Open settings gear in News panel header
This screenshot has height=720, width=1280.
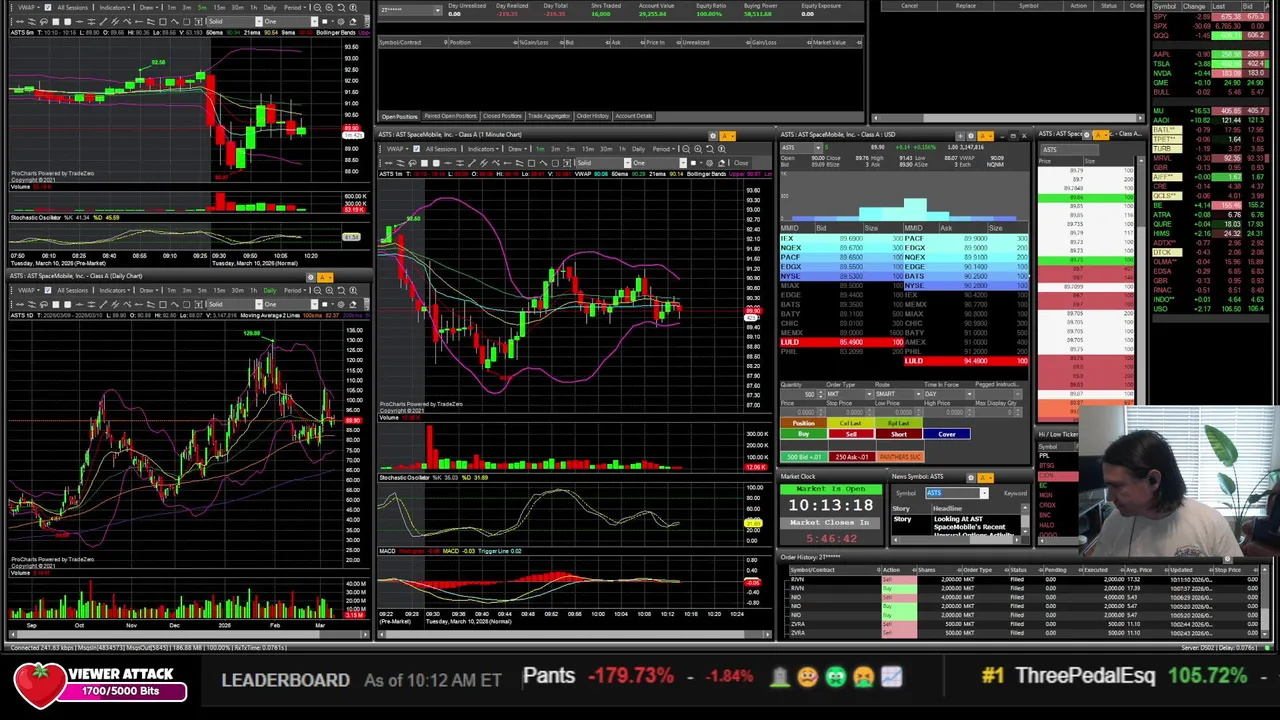[971, 477]
